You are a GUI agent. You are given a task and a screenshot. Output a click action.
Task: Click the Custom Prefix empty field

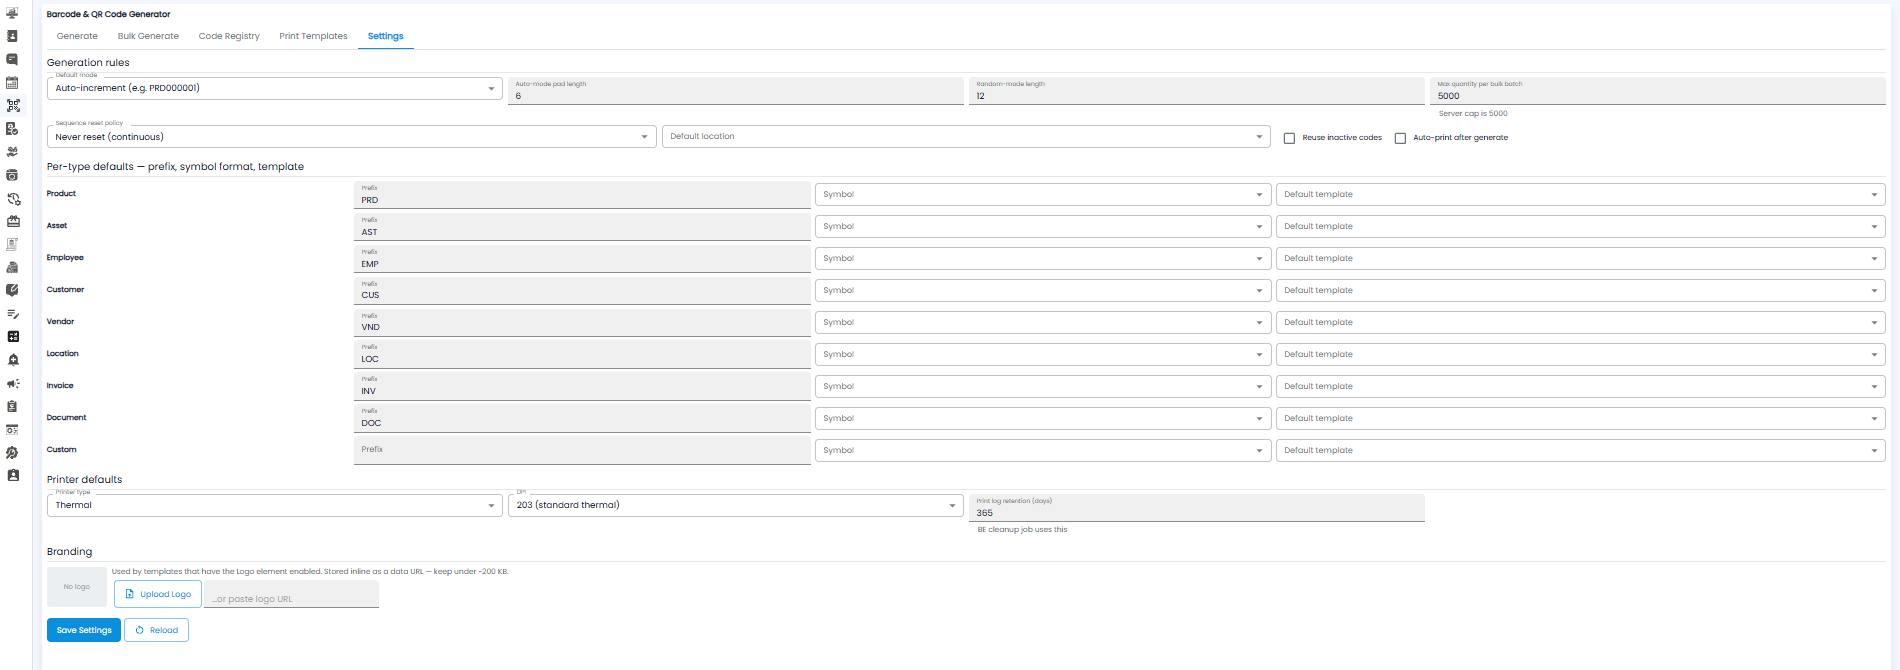click(582, 450)
